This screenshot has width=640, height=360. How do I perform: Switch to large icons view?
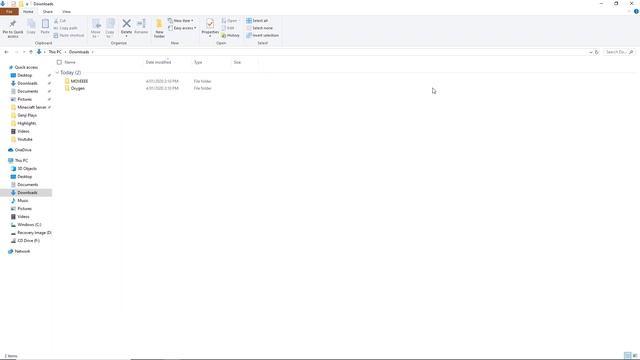click(635, 356)
